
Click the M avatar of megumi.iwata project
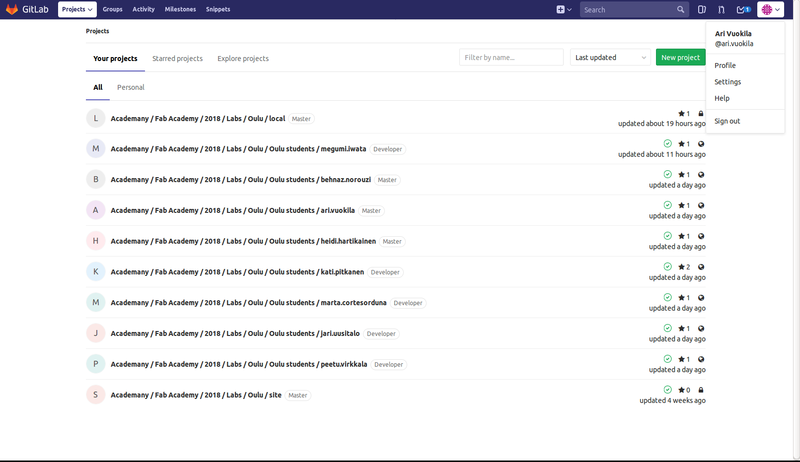pos(95,149)
